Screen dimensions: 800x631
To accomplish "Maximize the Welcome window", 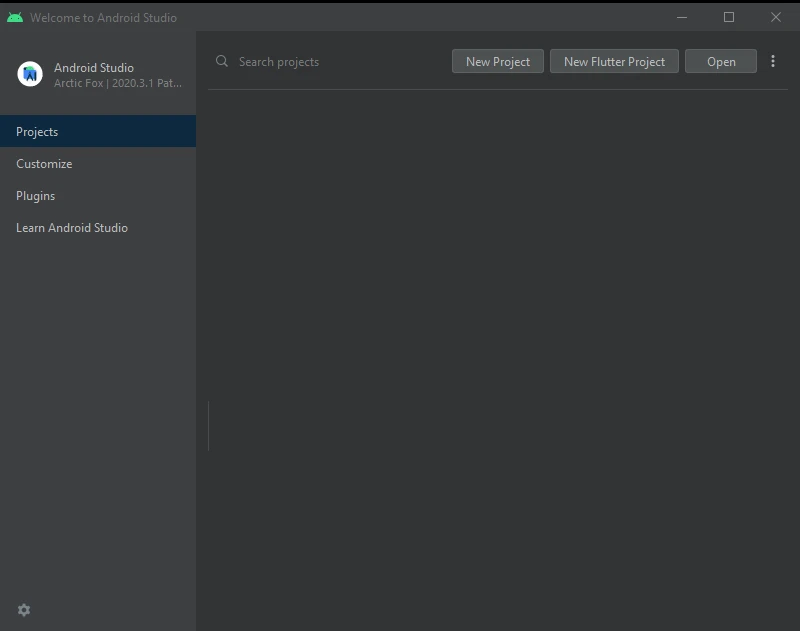I will coord(728,17).
